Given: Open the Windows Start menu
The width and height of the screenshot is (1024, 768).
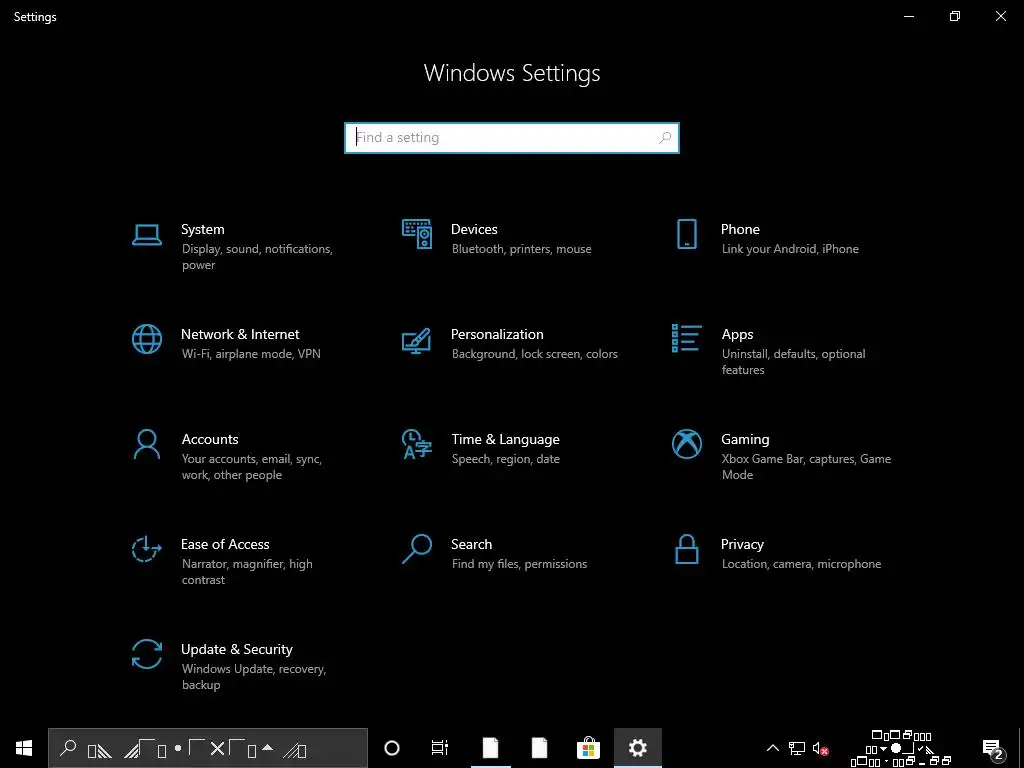Looking at the screenshot, I should pos(24,748).
